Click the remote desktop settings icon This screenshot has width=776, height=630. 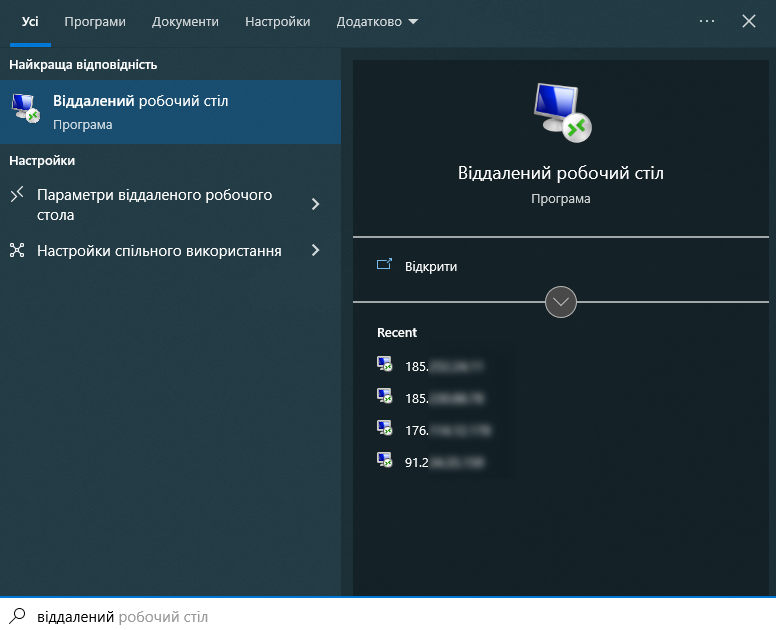pyautogui.click(x=17, y=194)
